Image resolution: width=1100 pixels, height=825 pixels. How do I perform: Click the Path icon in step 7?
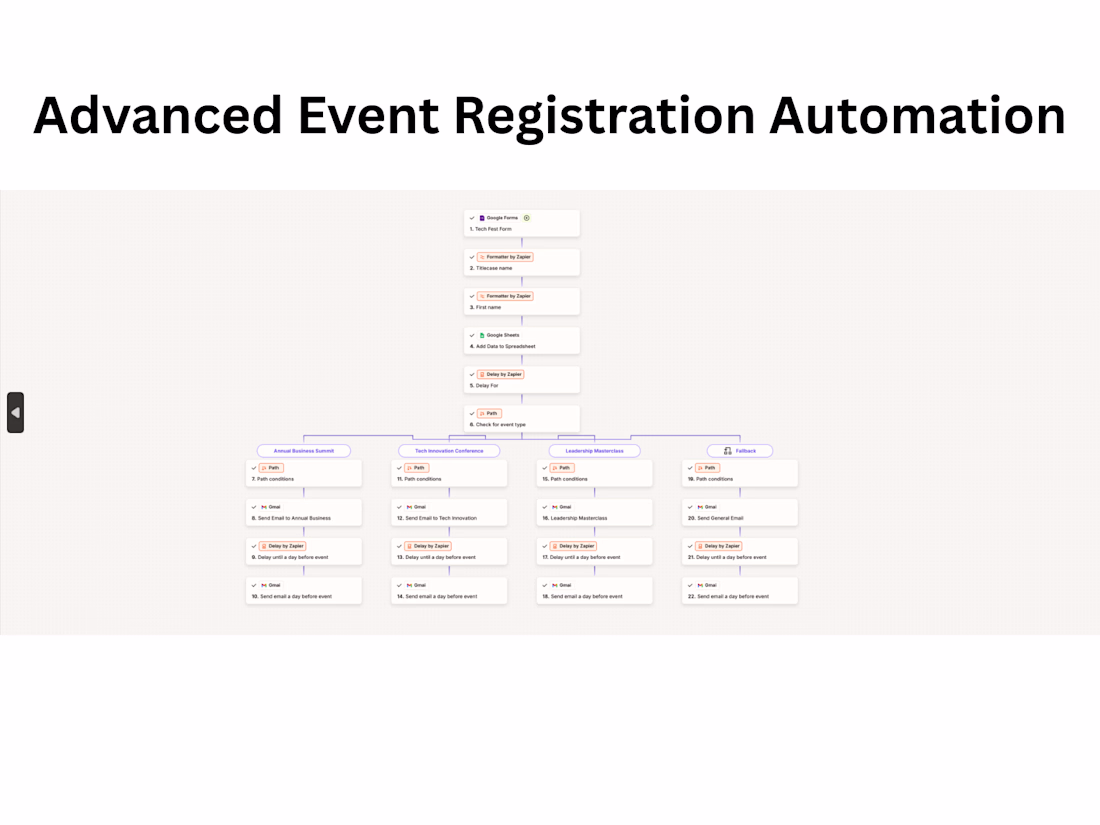pos(264,468)
